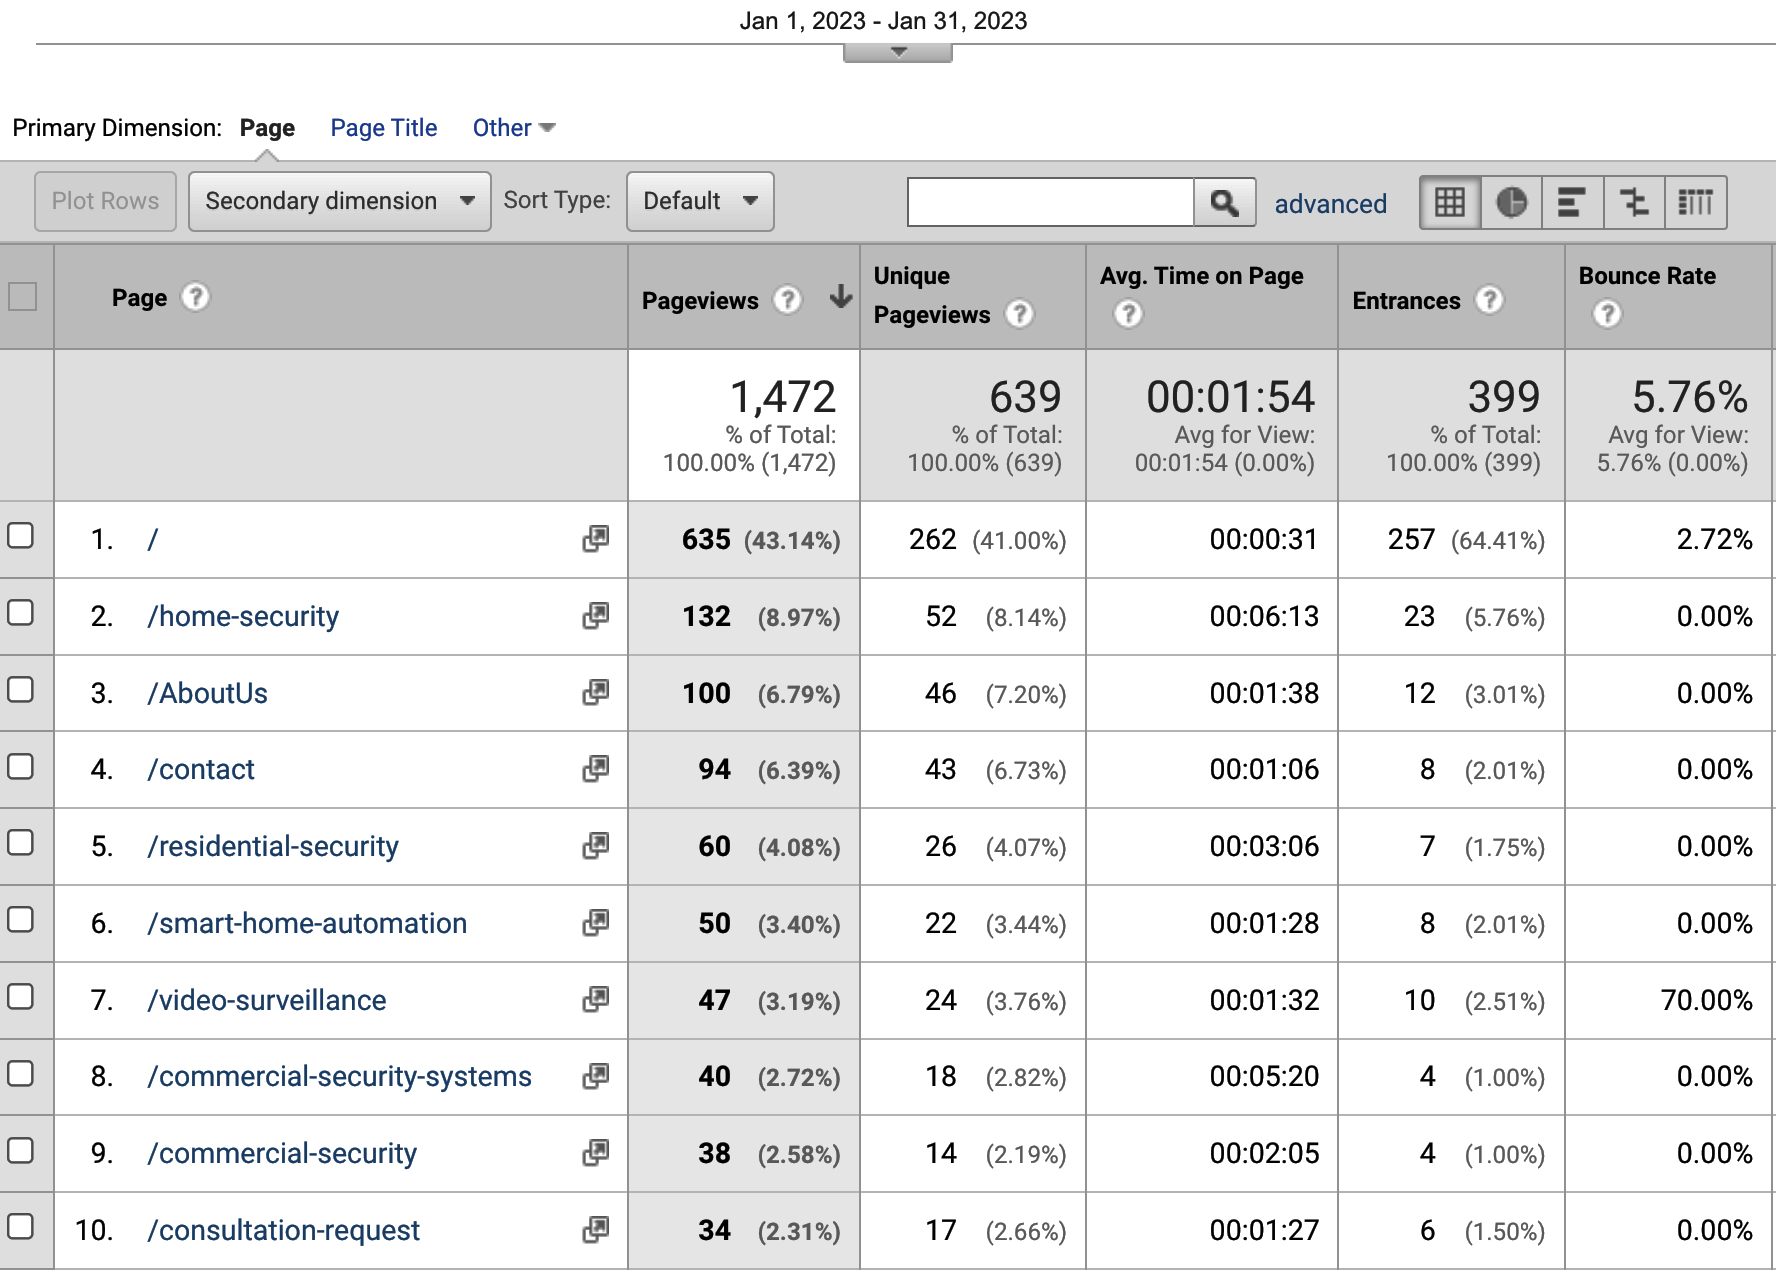Open the Secondary dimension dropdown

point(339,201)
